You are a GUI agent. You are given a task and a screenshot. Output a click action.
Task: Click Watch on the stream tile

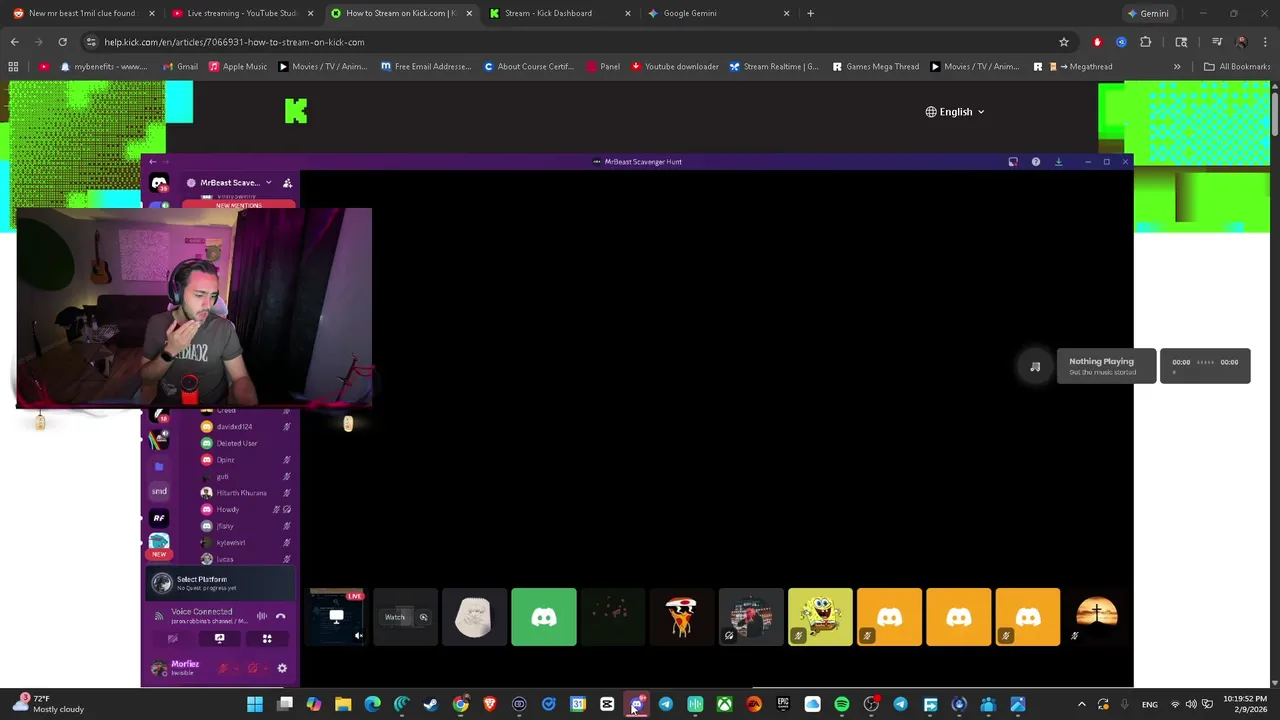click(x=395, y=617)
